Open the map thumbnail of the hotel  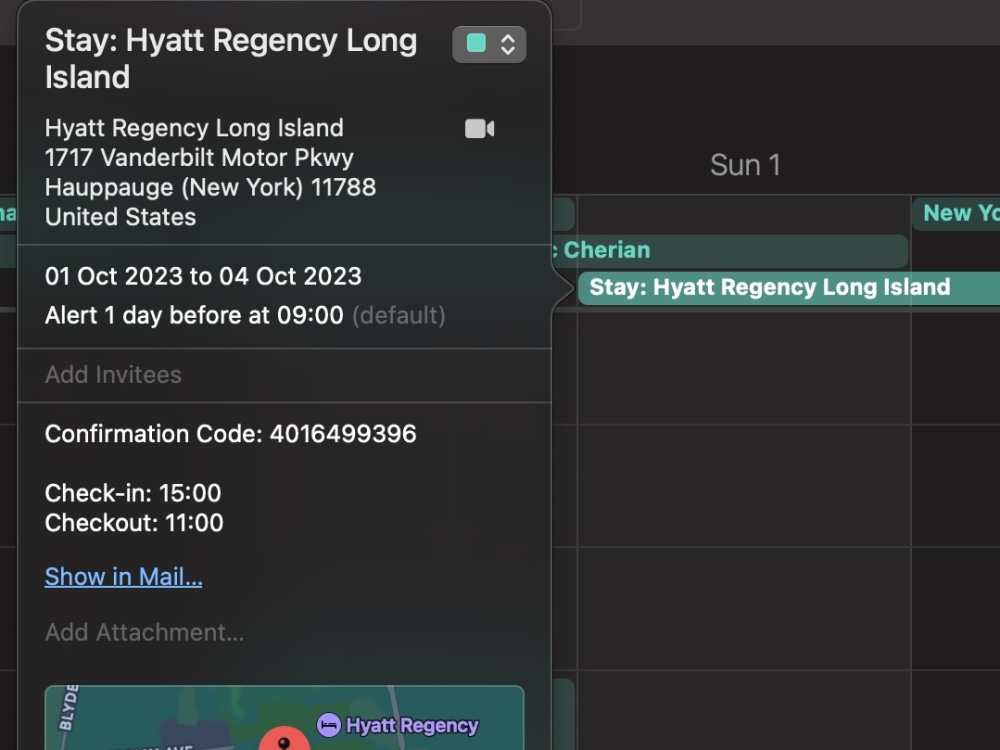[284, 717]
